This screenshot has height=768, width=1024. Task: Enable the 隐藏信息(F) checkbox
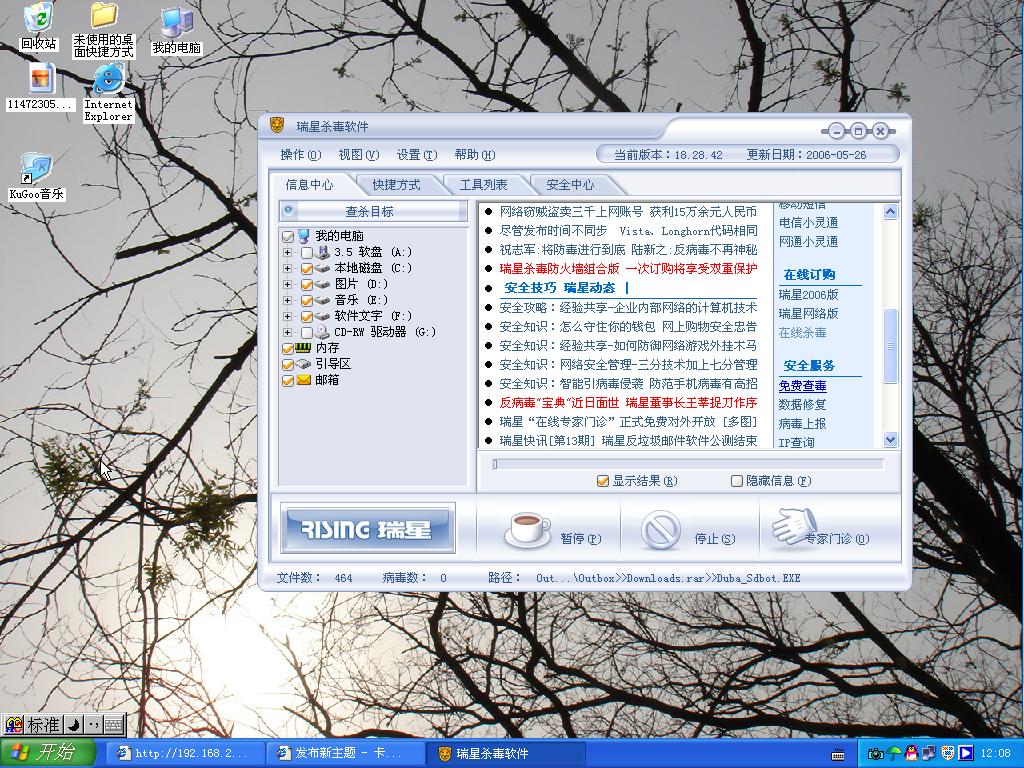737,481
